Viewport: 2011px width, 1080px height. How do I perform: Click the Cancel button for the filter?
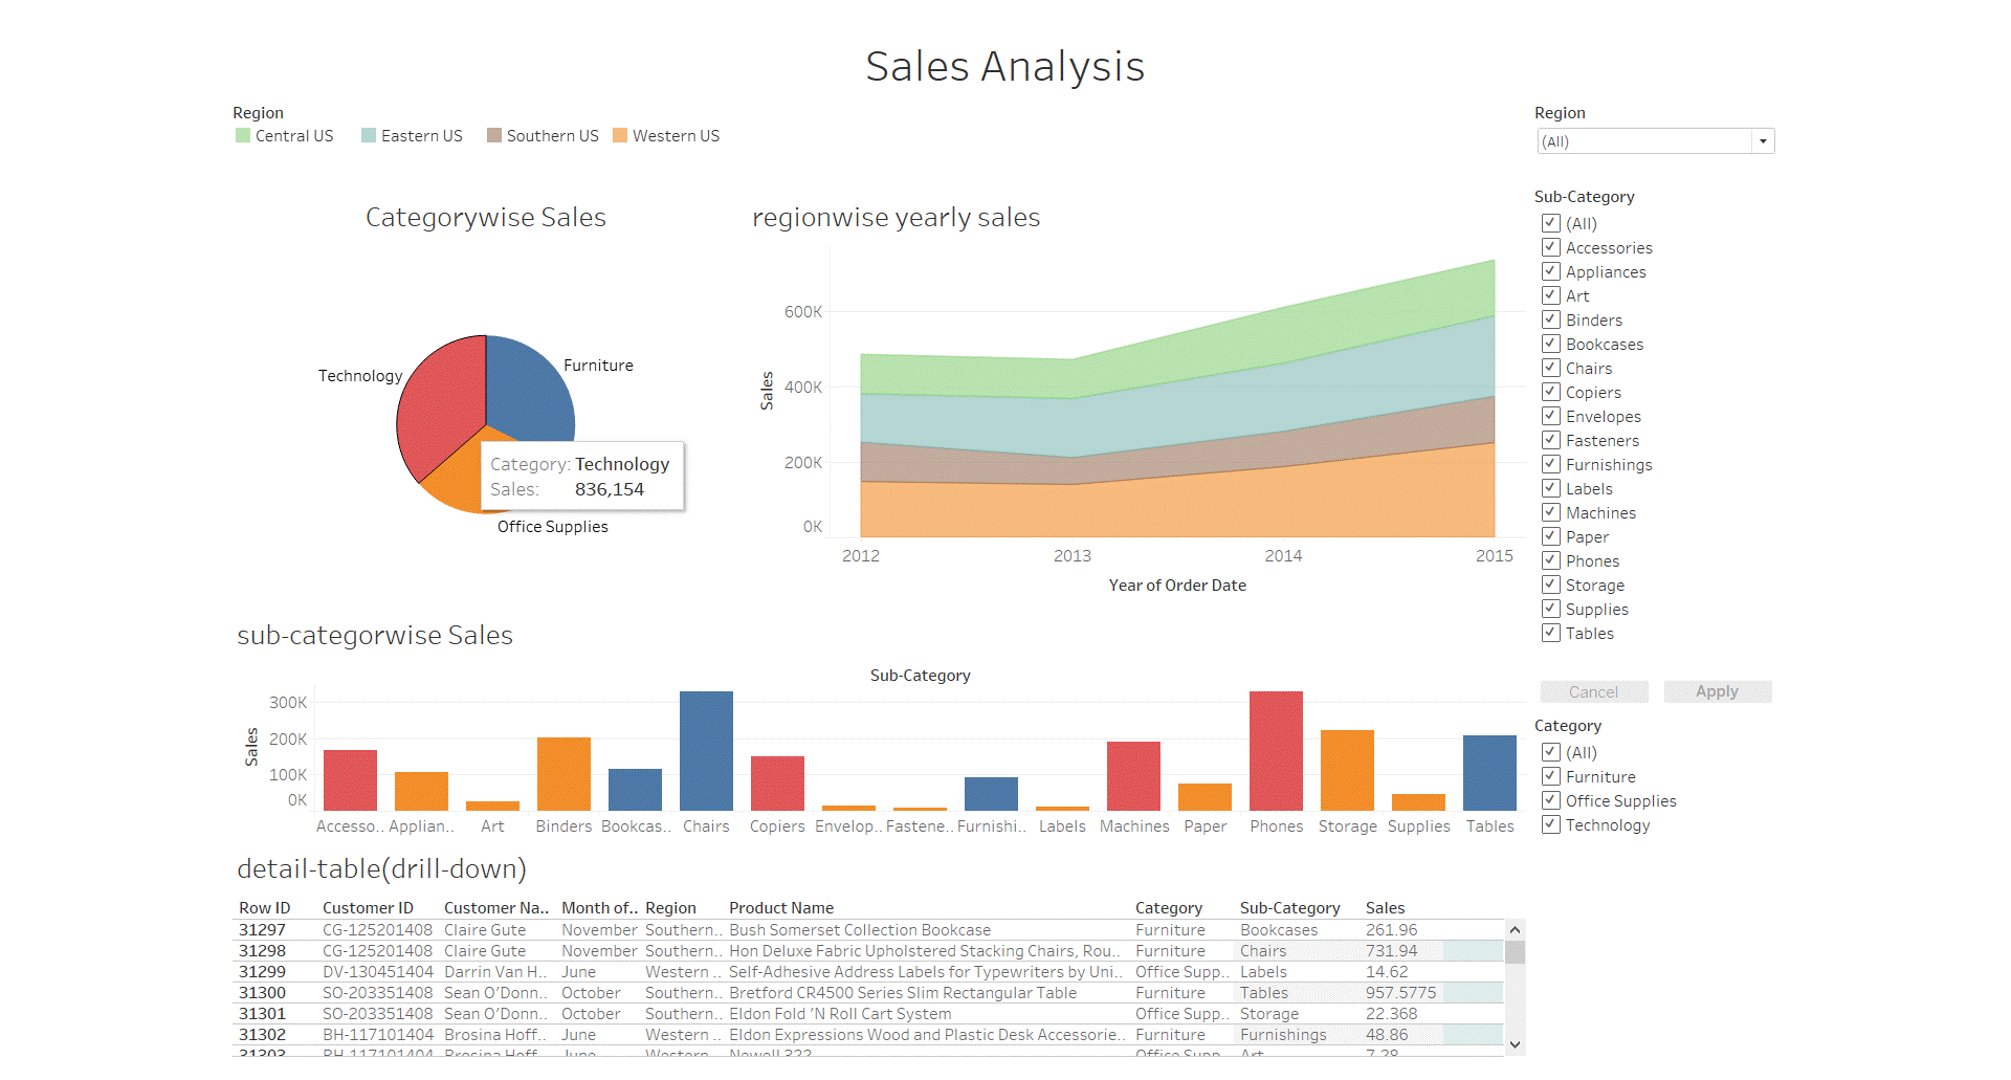pos(1594,691)
